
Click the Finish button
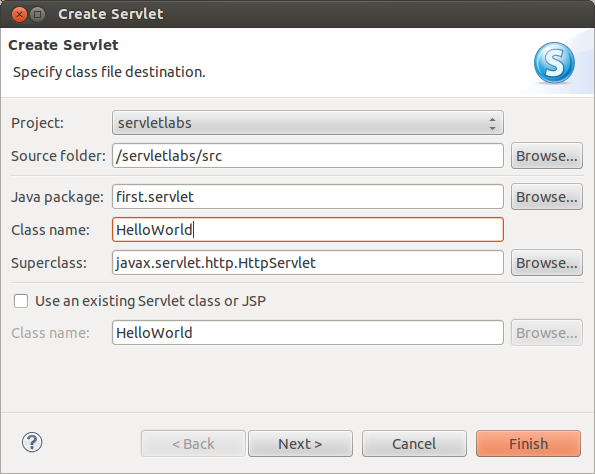click(528, 444)
